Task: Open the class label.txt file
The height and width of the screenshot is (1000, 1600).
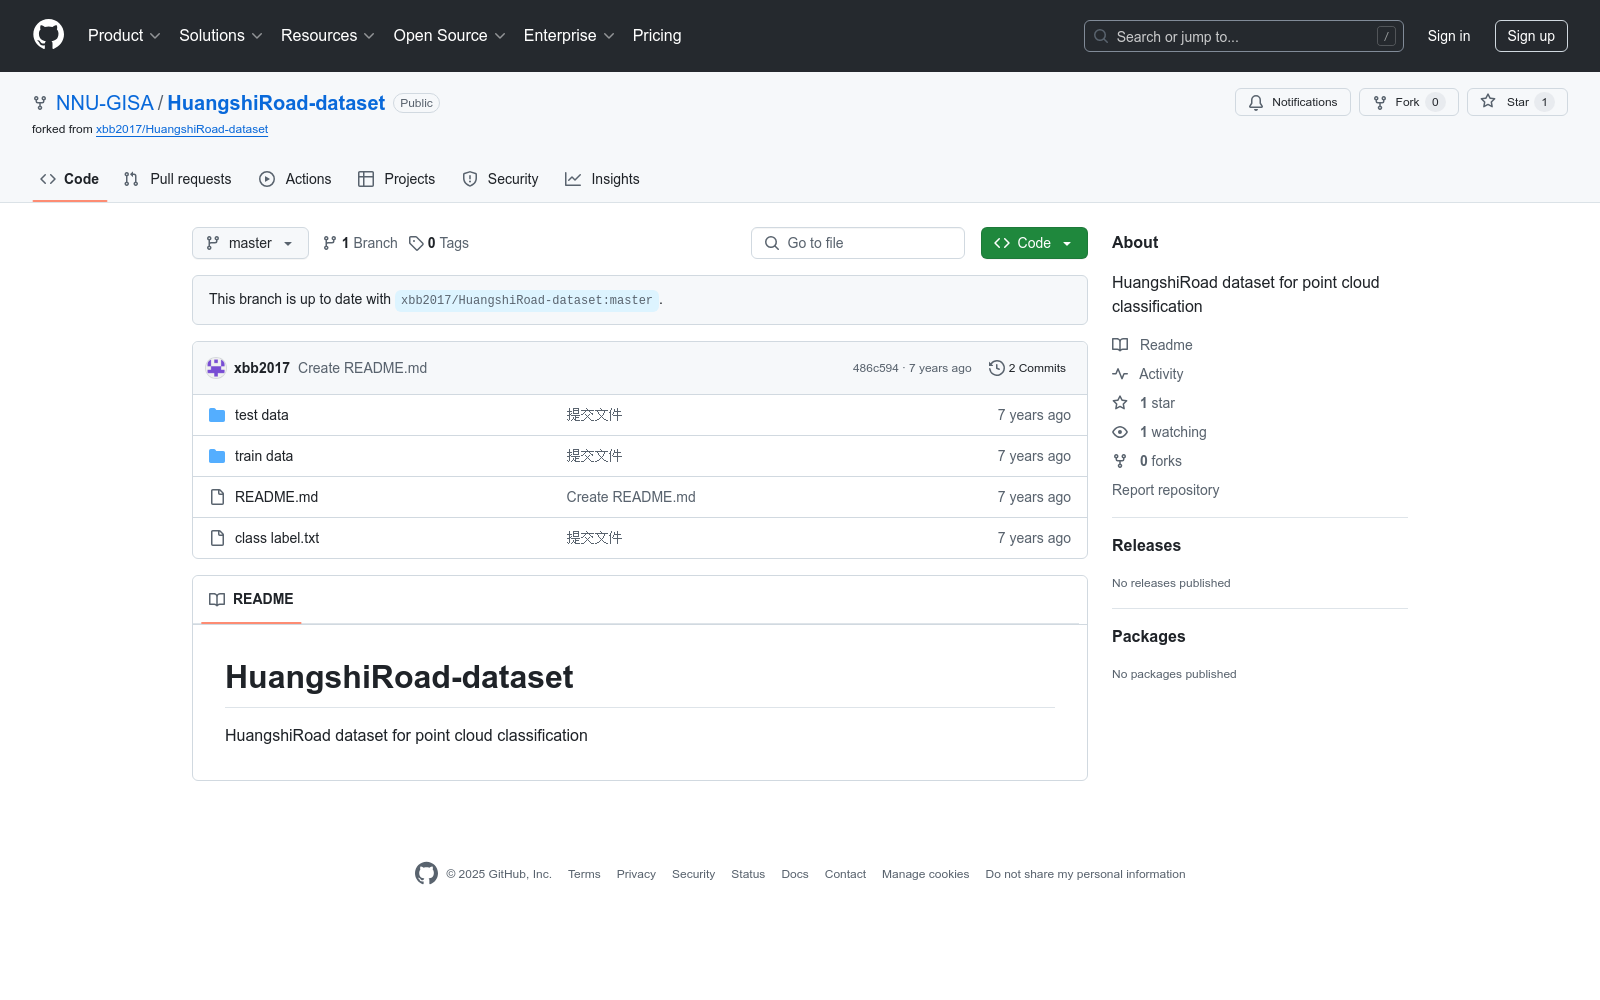Action: click(277, 538)
